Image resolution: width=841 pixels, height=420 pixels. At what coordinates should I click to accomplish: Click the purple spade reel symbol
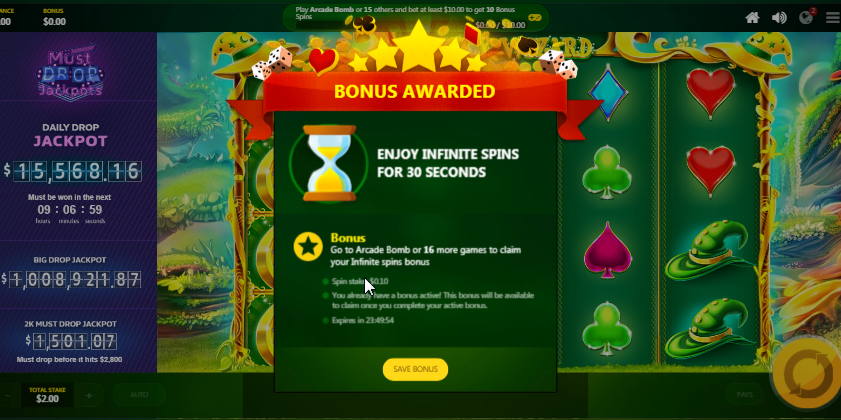(607, 250)
